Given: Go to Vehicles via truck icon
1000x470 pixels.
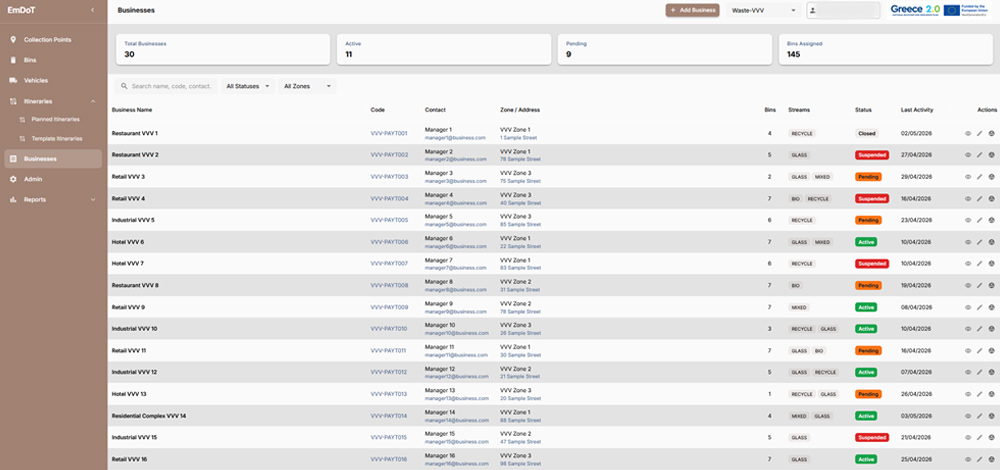Looking at the screenshot, I should pos(13,80).
